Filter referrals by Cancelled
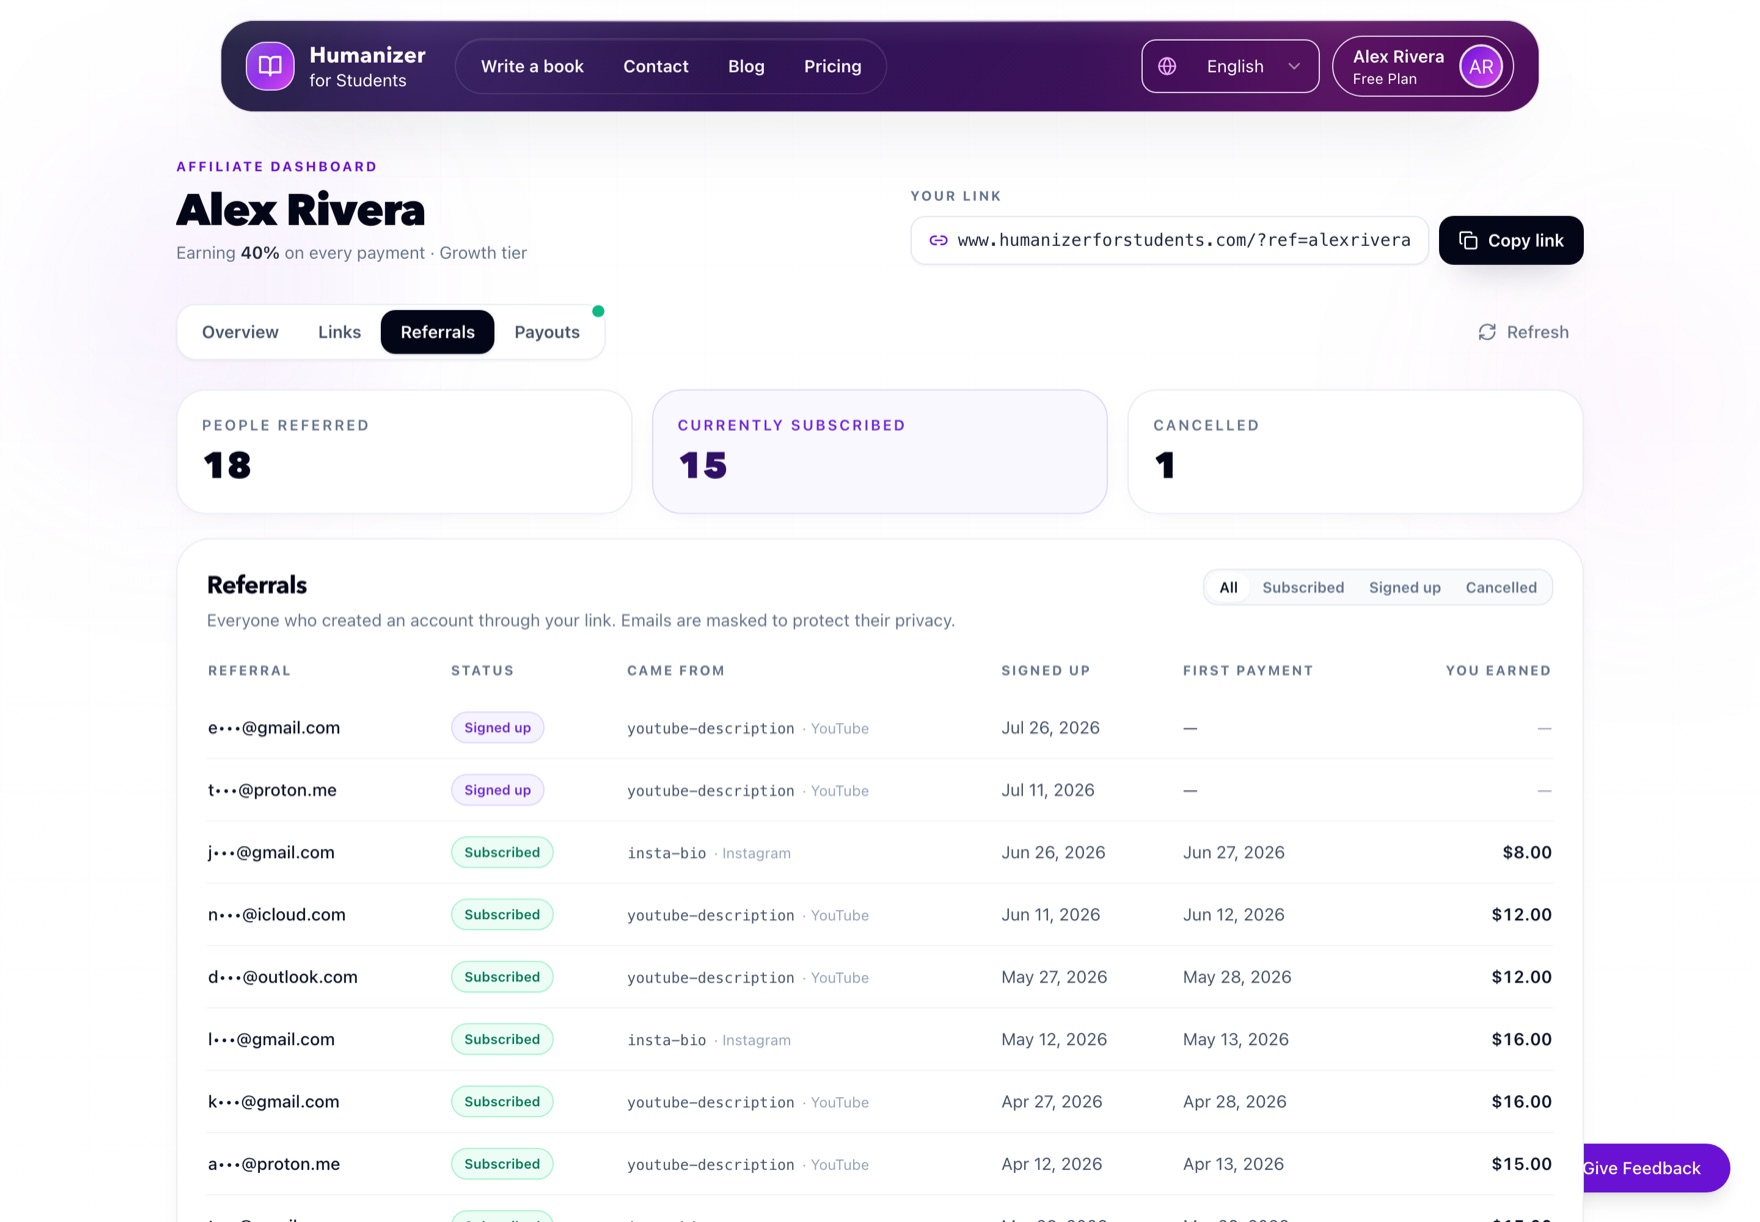This screenshot has height=1222, width=1760. coord(1501,587)
